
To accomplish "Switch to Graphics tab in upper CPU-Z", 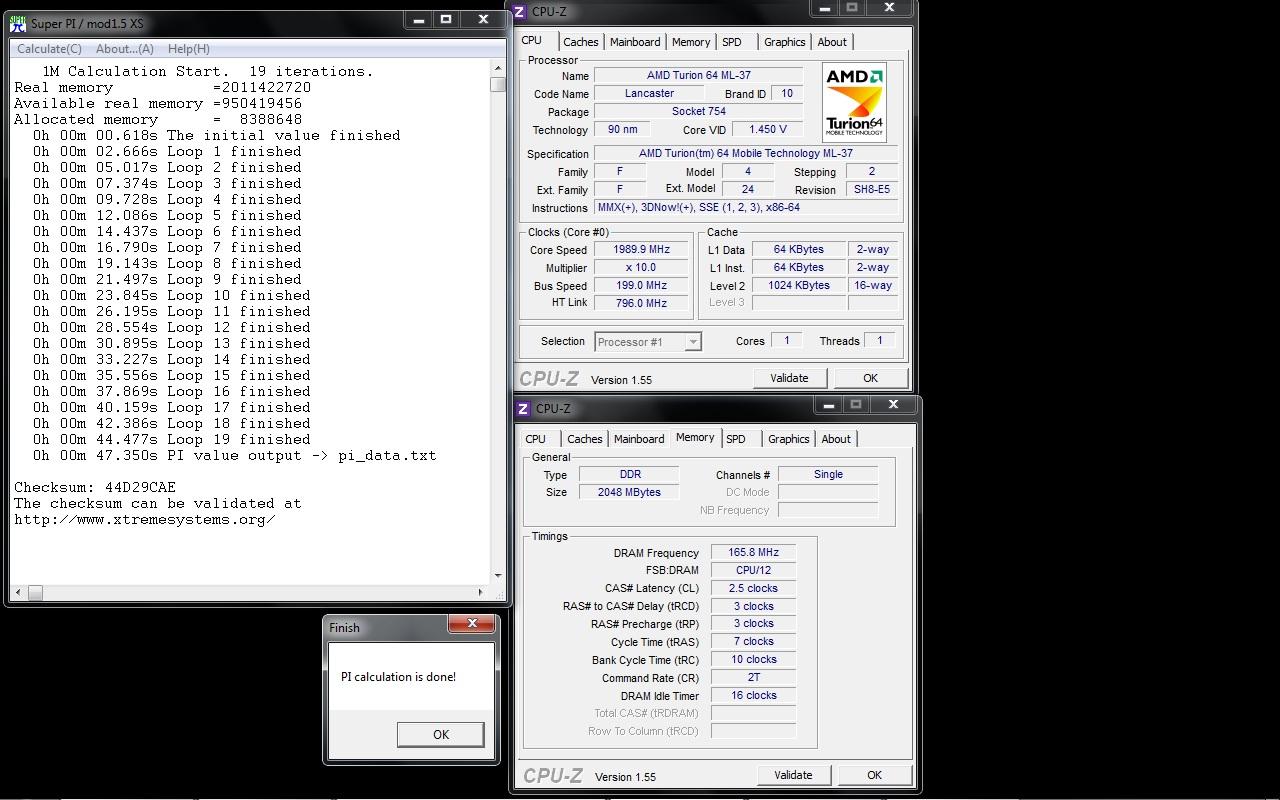I will (784, 42).
